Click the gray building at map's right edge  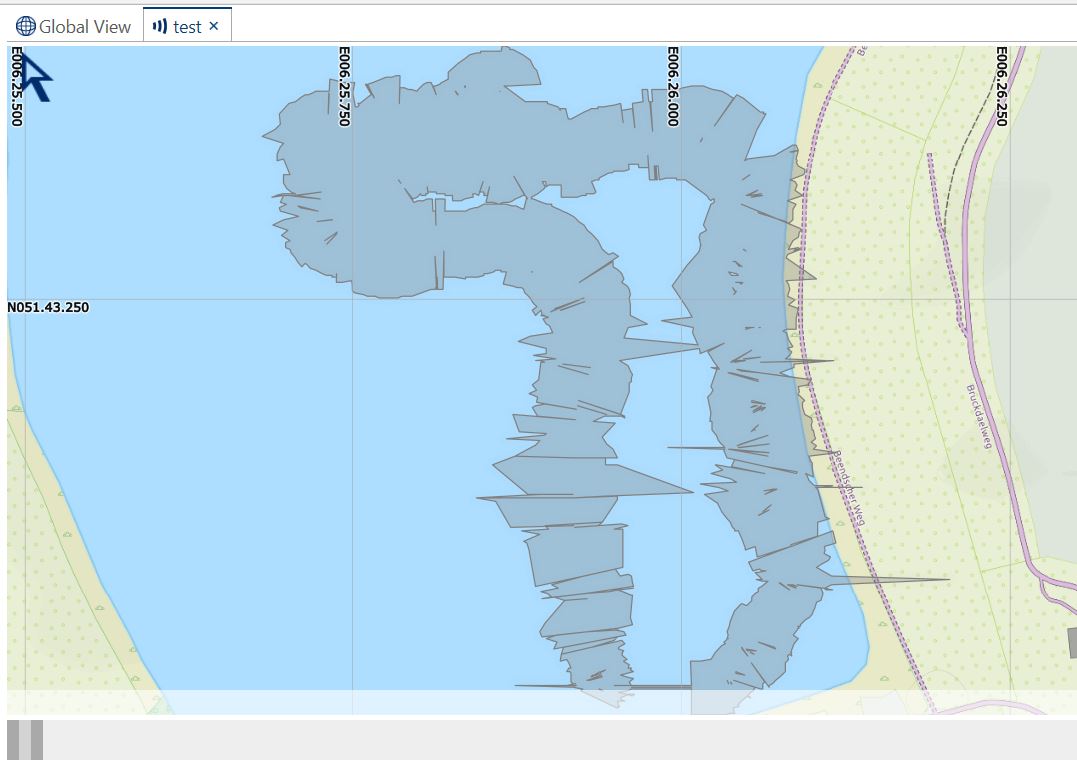click(x=1072, y=642)
